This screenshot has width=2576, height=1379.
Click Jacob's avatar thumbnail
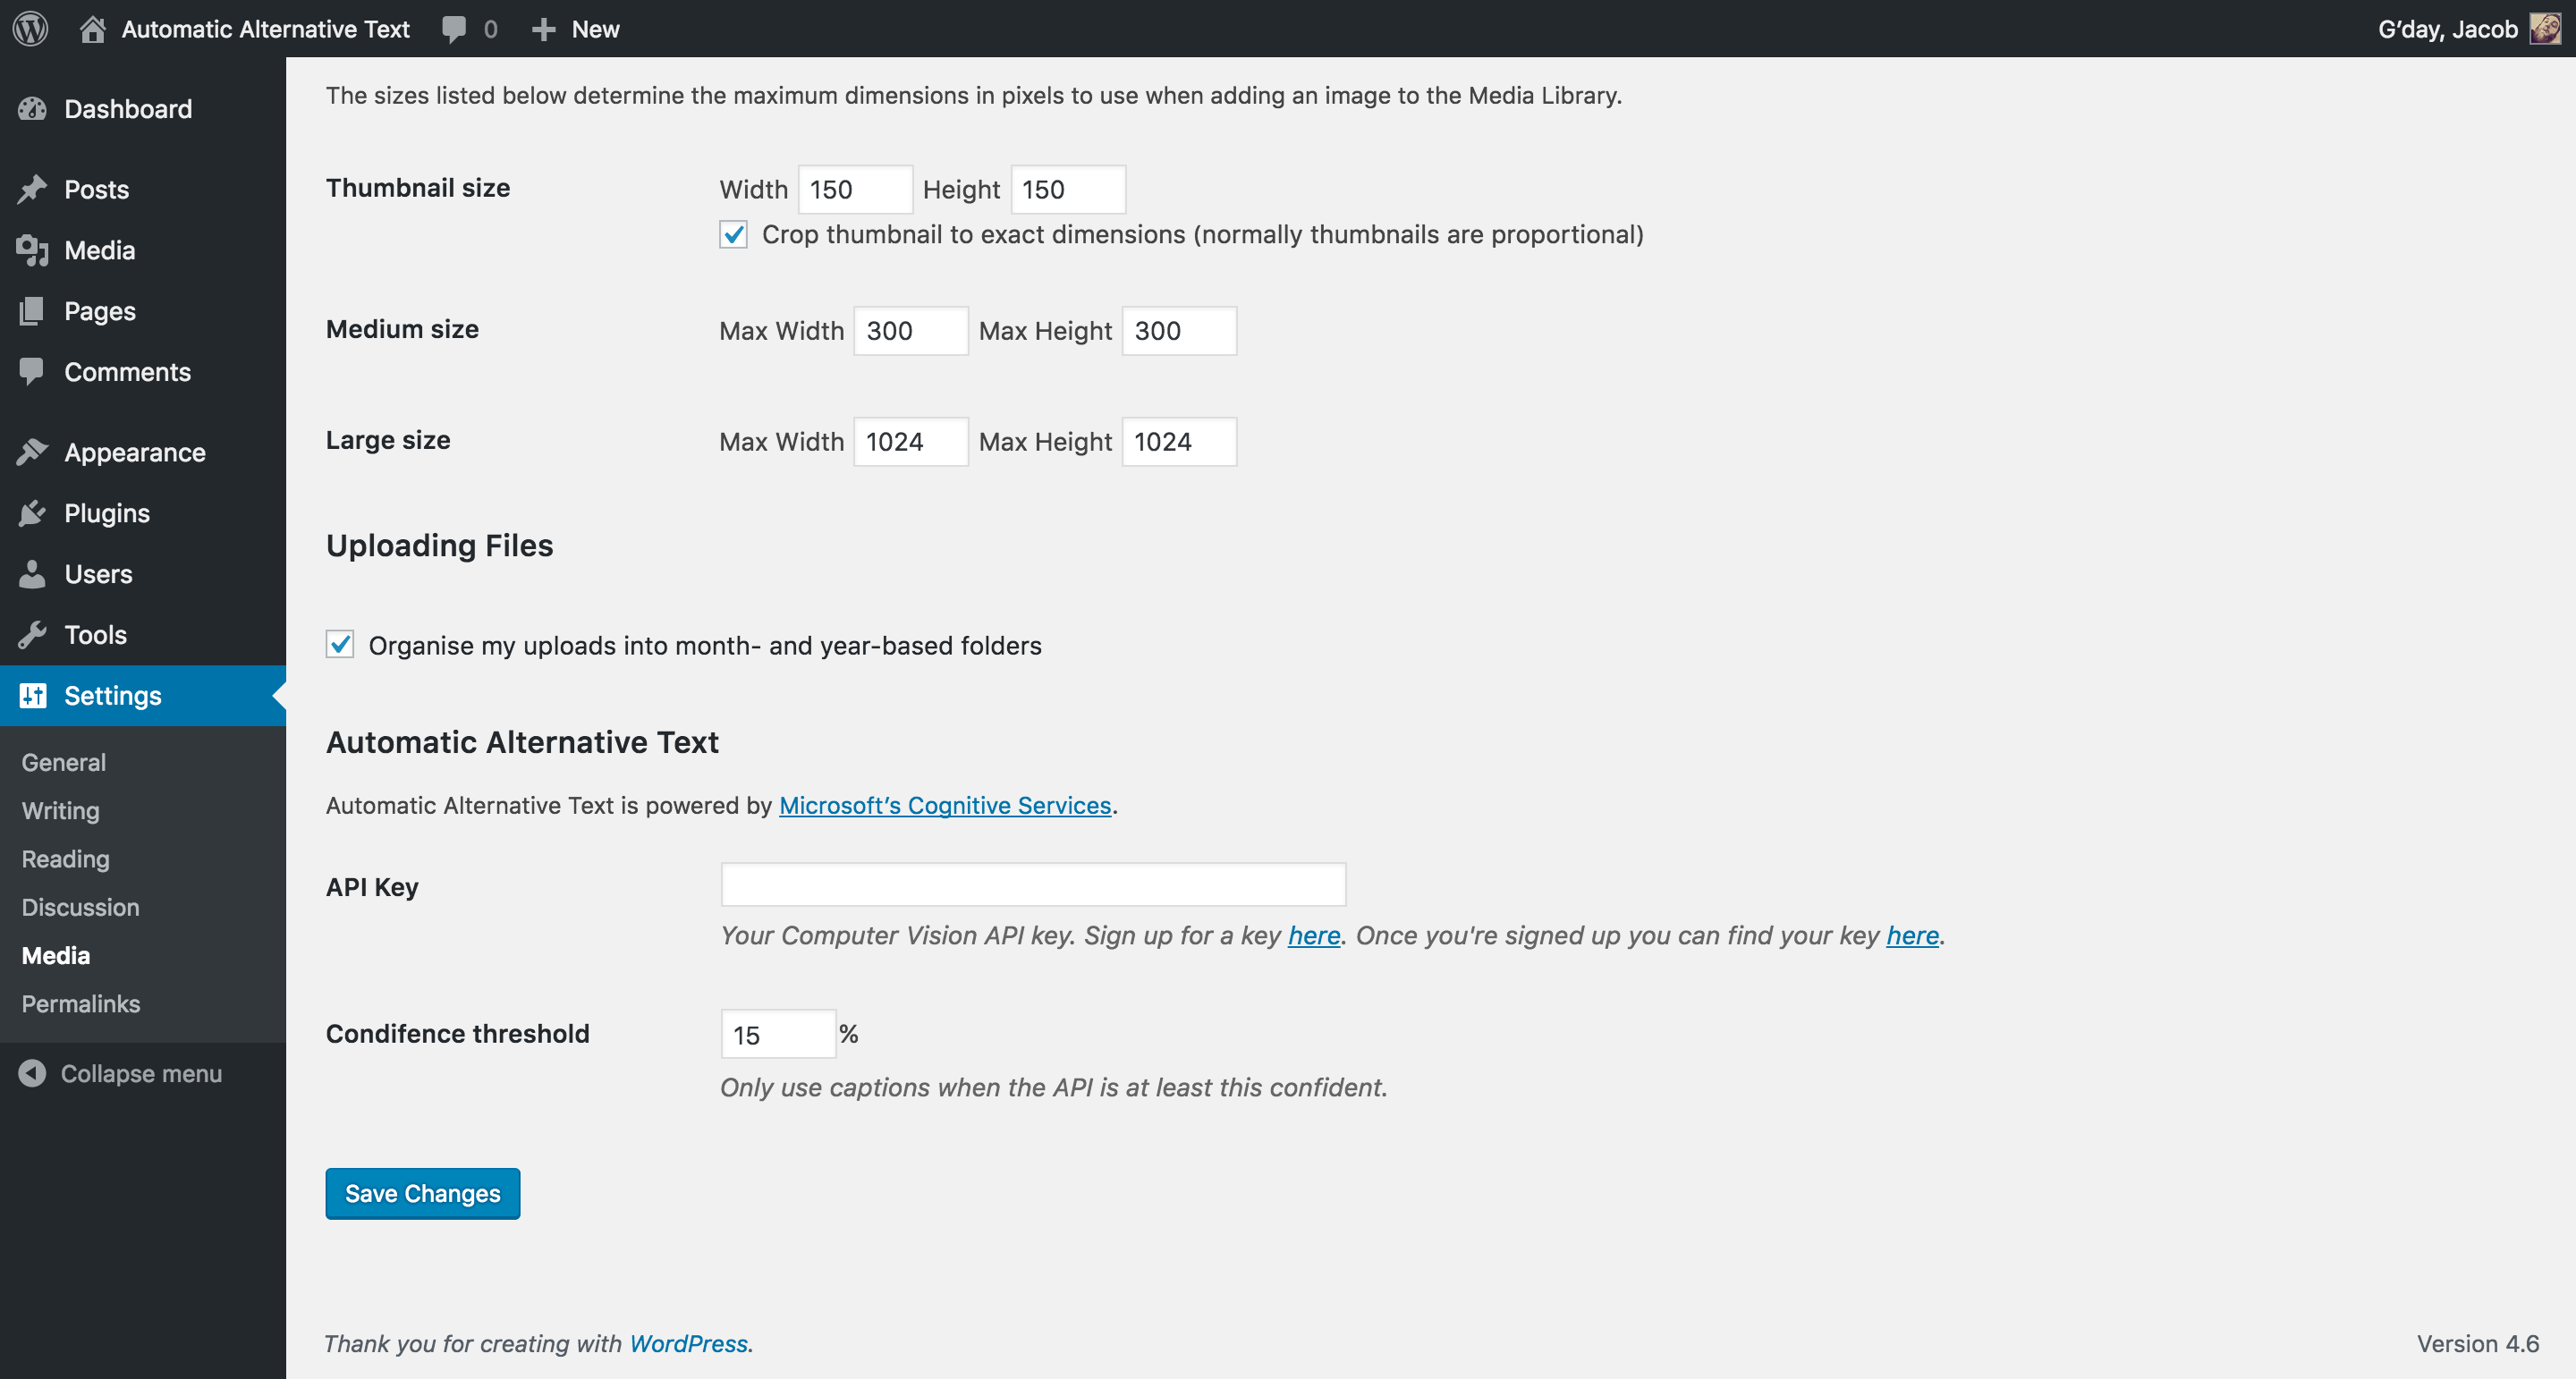coord(2544,29)
